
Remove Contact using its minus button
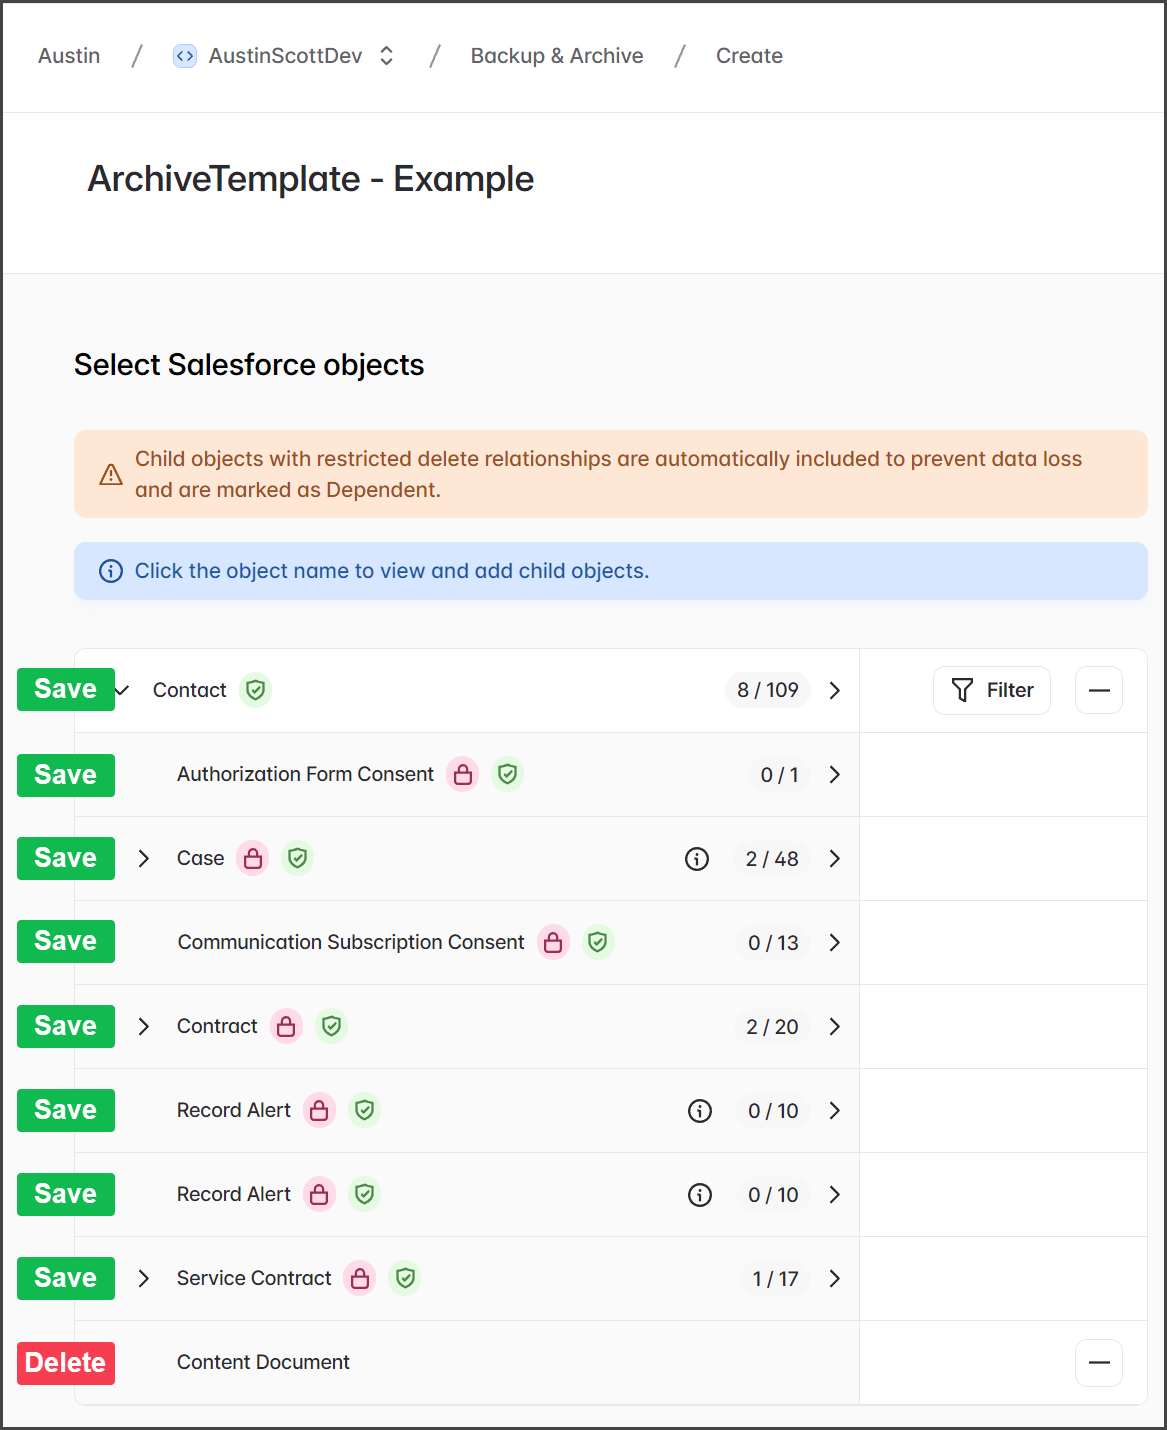1098,690
